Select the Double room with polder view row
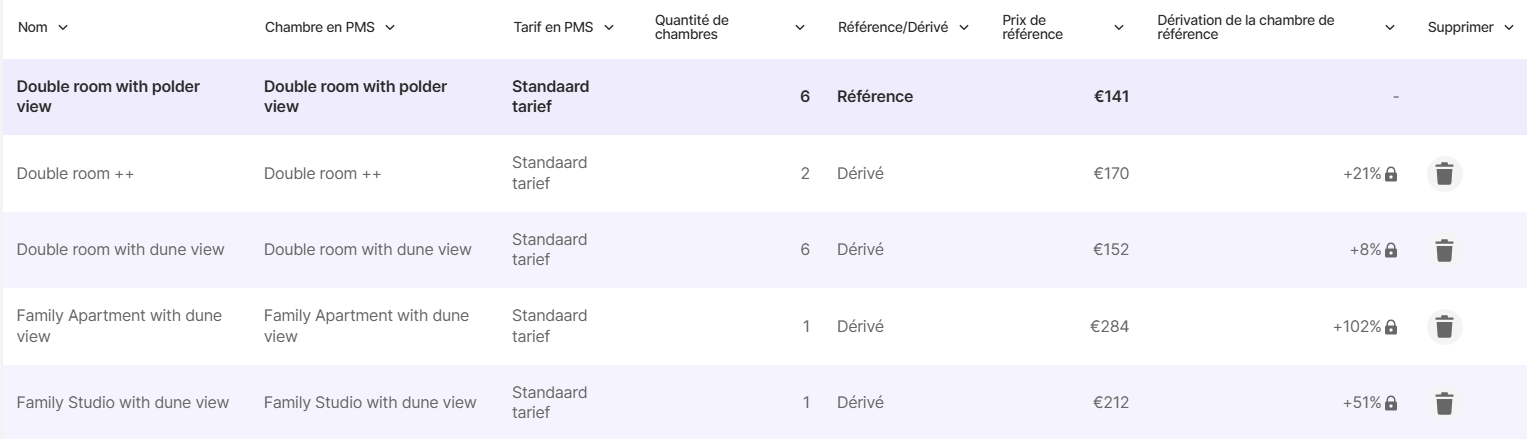 tap(109, 97)
